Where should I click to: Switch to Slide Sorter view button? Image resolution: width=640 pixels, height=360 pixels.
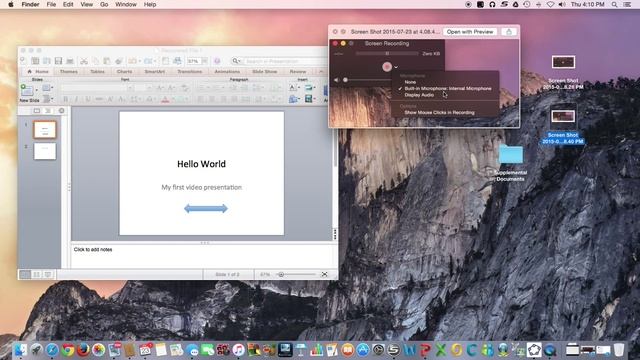pos(36,275)
